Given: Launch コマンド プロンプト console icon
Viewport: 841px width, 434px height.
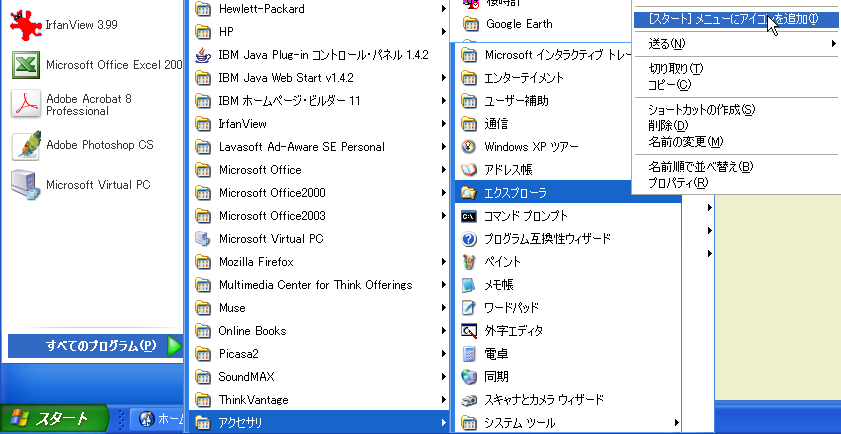Looking at the screenshot, I should (469, 216).
